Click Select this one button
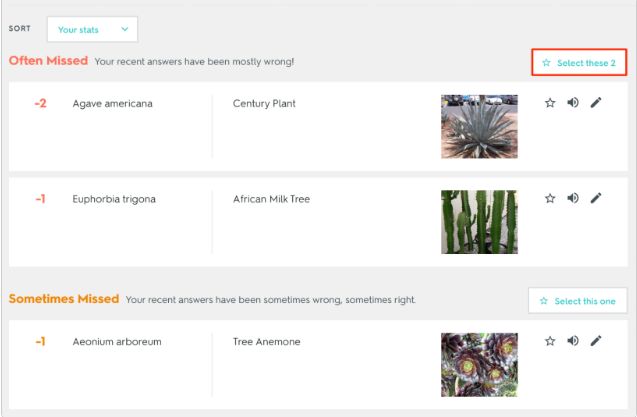This screenshot has width=637, height=417. tap(577, 301)
